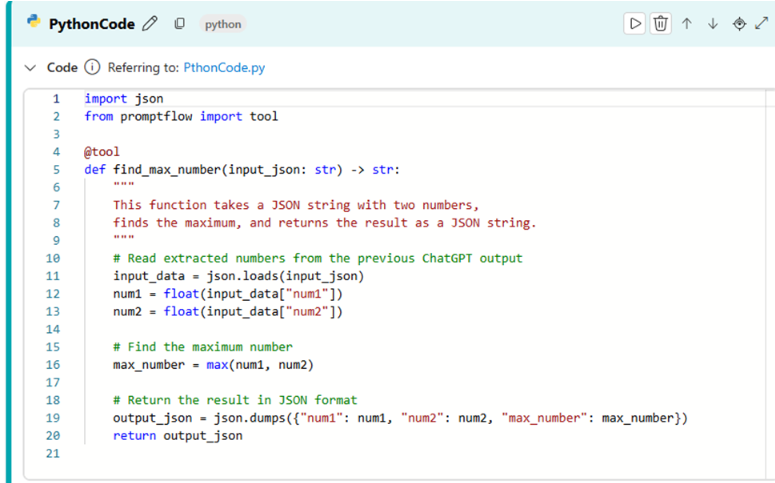775x483 pixels.
Task: Show info about the Code section
Action: pos(92,67)
